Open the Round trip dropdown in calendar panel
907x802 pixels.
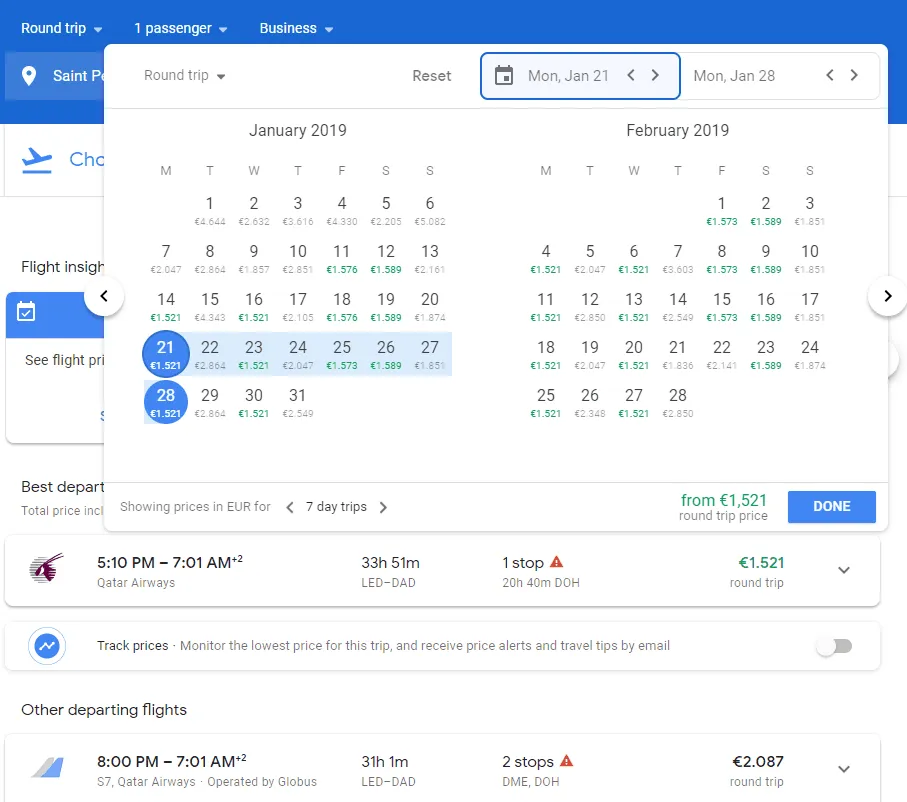[x=185, y=76]
